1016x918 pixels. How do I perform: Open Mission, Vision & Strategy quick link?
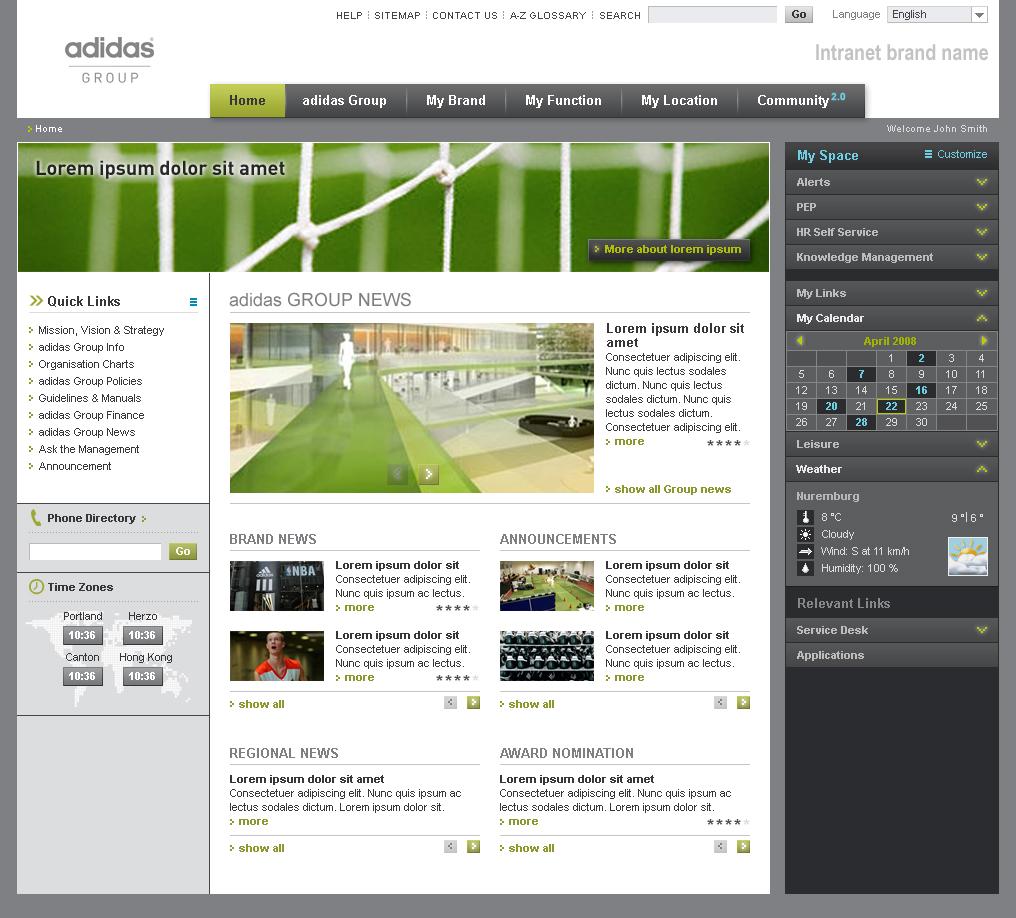[x=101, y=330]
